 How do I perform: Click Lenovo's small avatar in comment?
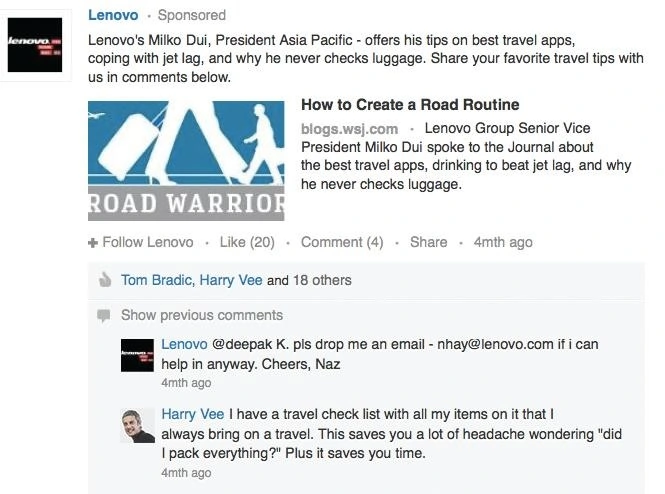[x=138, y=357]
